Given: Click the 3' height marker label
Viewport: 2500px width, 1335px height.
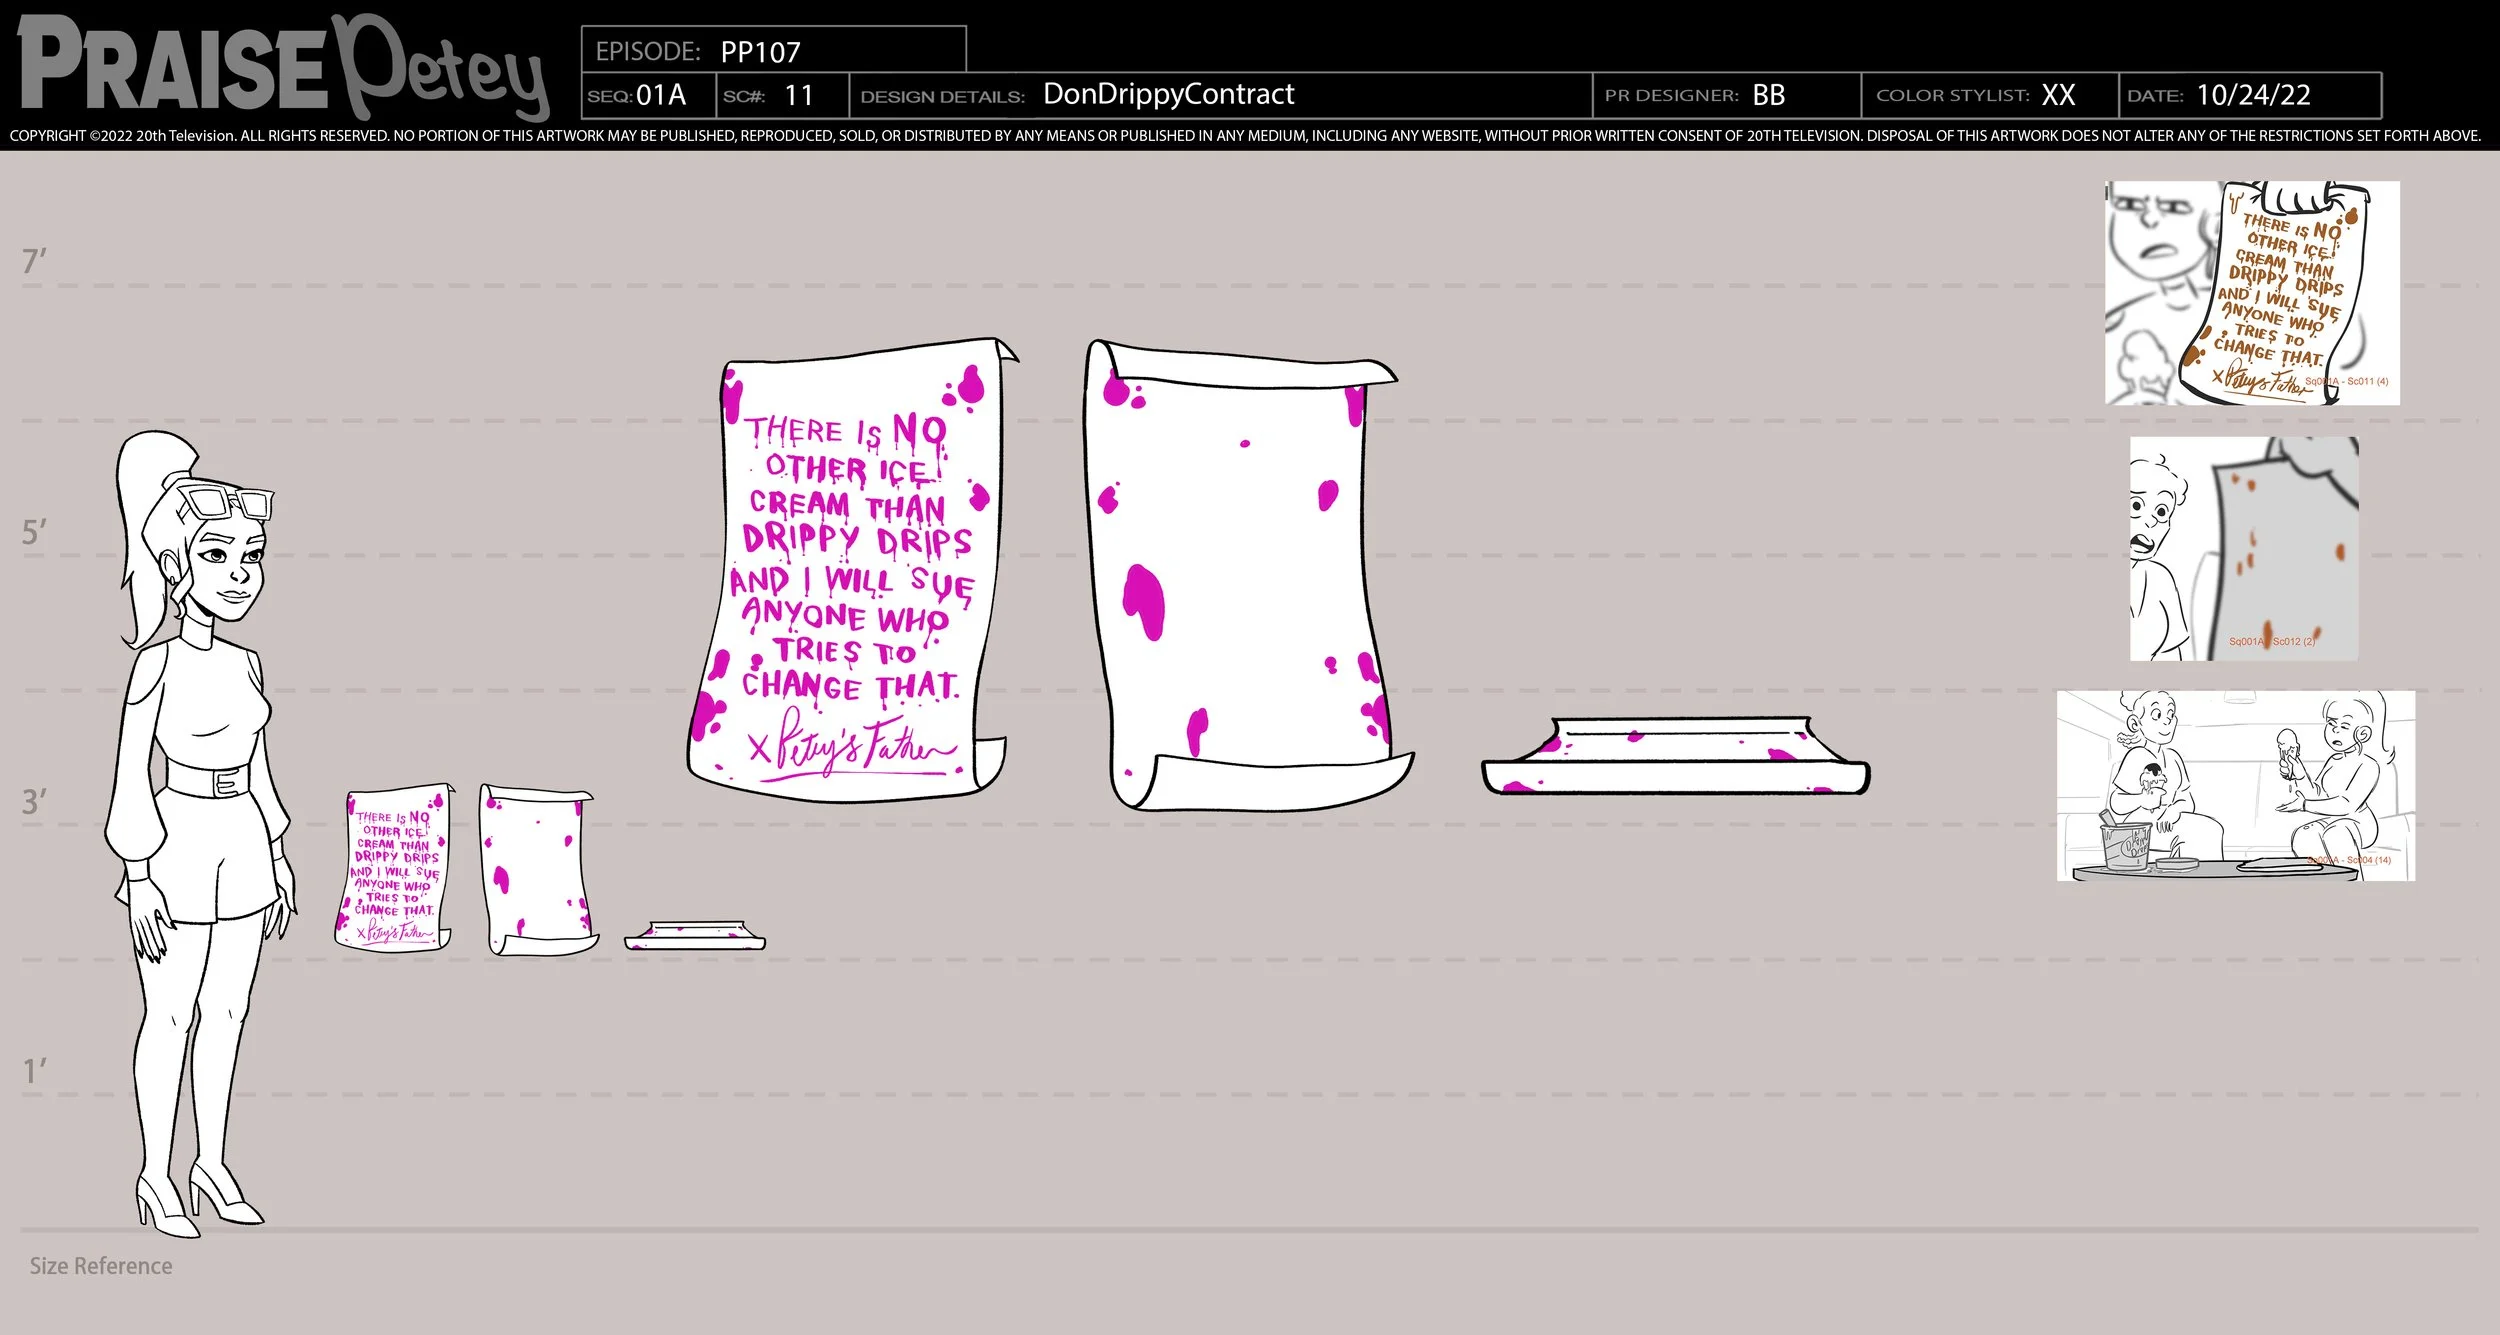Looking at the screenshot, I should [x=34, y=802].
